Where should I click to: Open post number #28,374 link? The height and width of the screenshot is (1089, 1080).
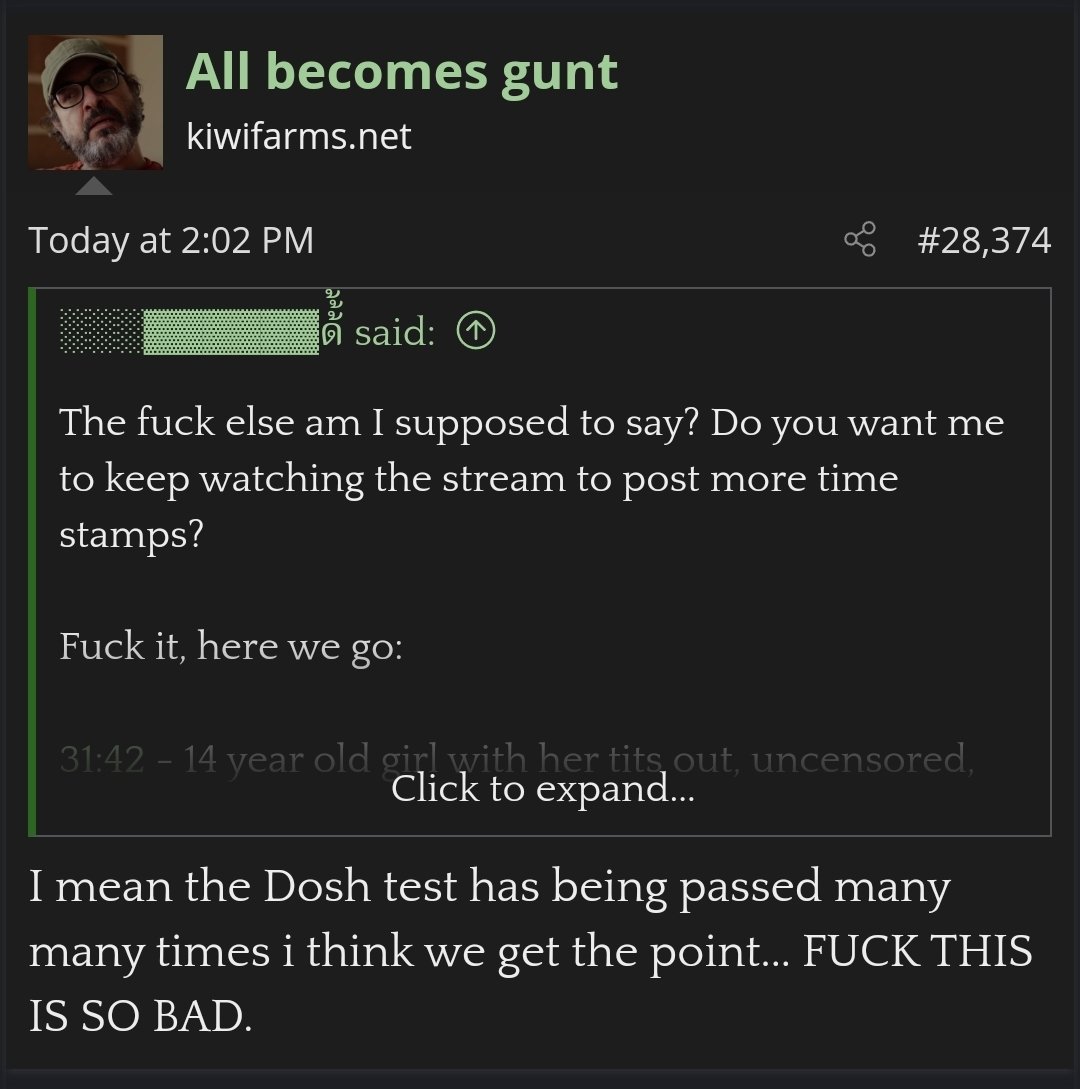[x=983, y=240]
